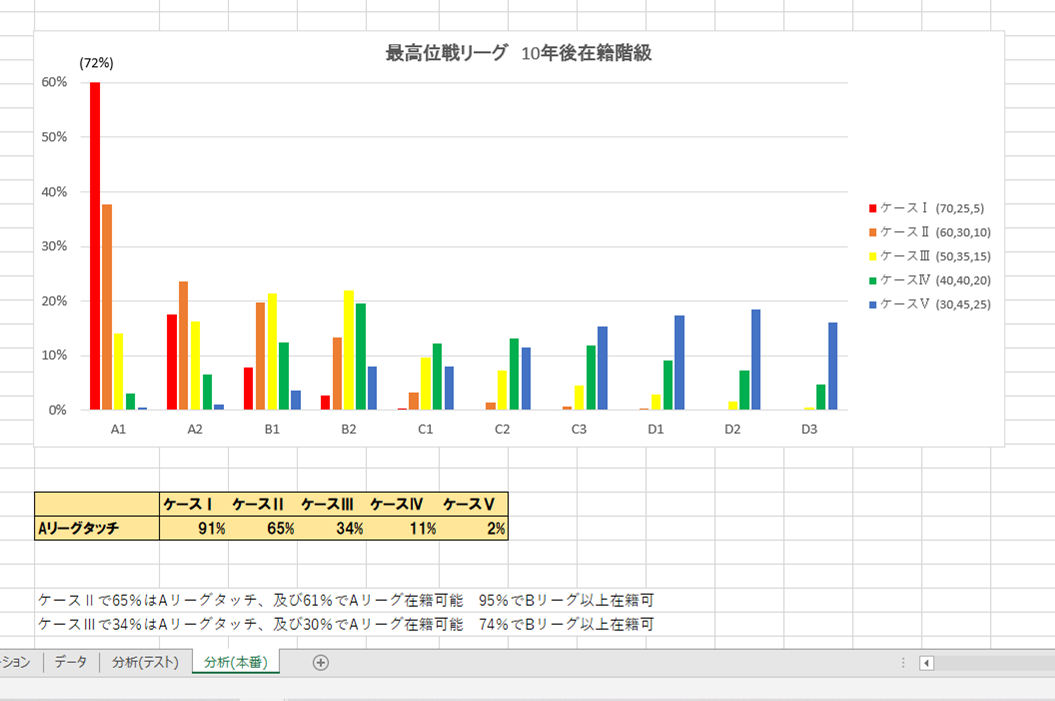
Task: Select table header cell ケースⅠ
Action: click(x=194, y=504)
